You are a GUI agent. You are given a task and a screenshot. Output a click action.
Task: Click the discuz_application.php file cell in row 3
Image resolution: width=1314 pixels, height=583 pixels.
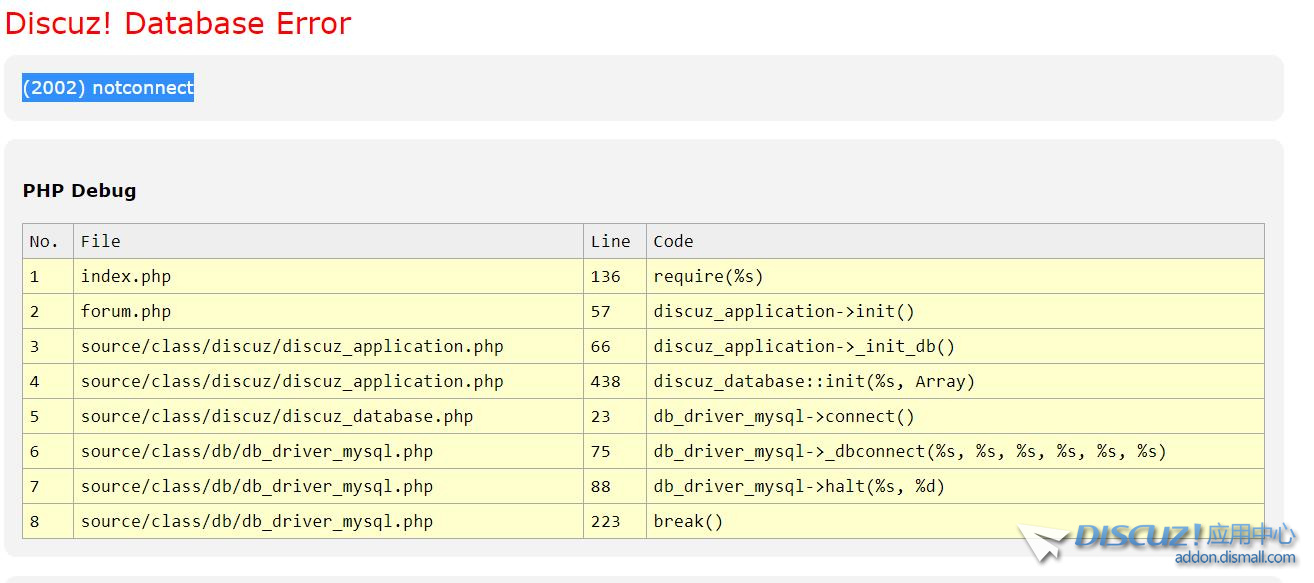pyautogui.click(x=328, y=346)
